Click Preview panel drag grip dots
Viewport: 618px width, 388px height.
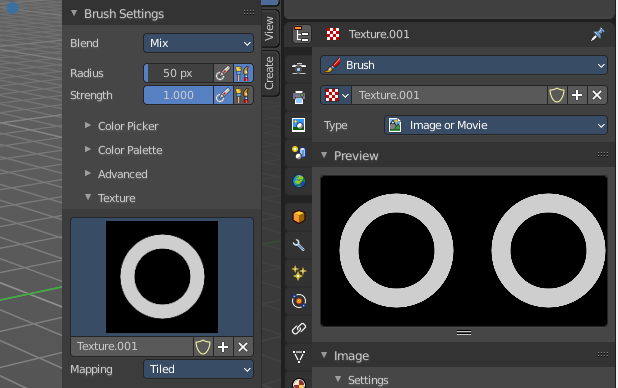pyautogui.click(x=603, y=155)
